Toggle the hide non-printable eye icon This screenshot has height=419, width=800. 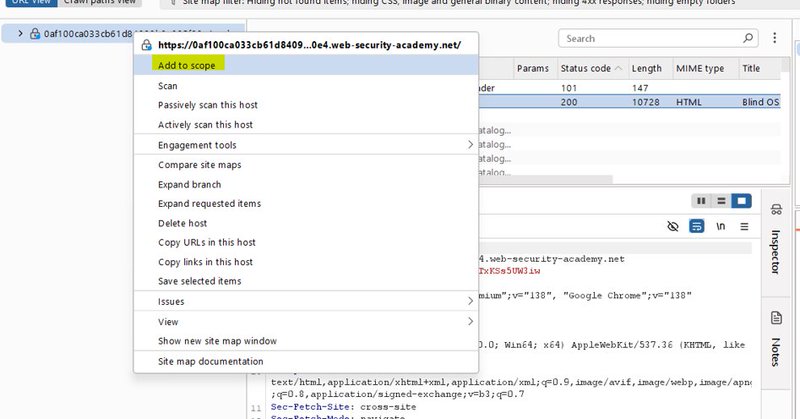coord(673,226)
